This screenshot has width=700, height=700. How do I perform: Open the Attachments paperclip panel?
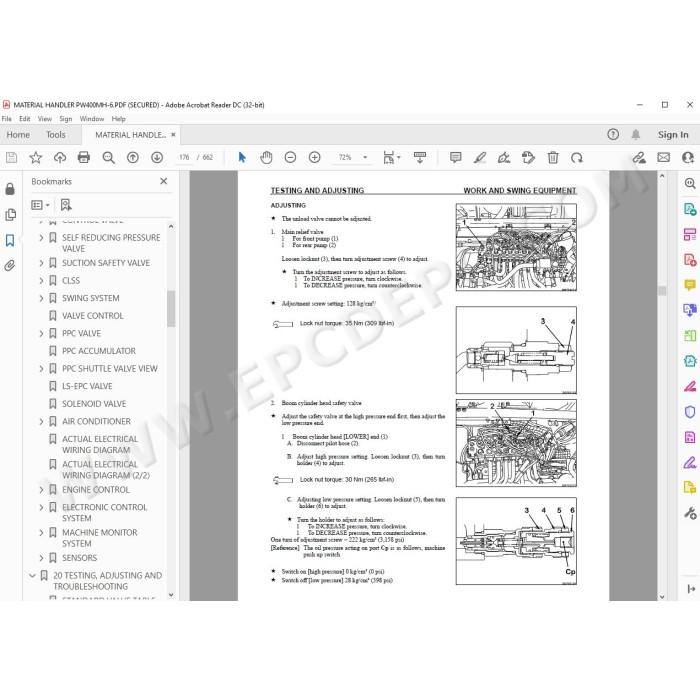click(9, 266)
